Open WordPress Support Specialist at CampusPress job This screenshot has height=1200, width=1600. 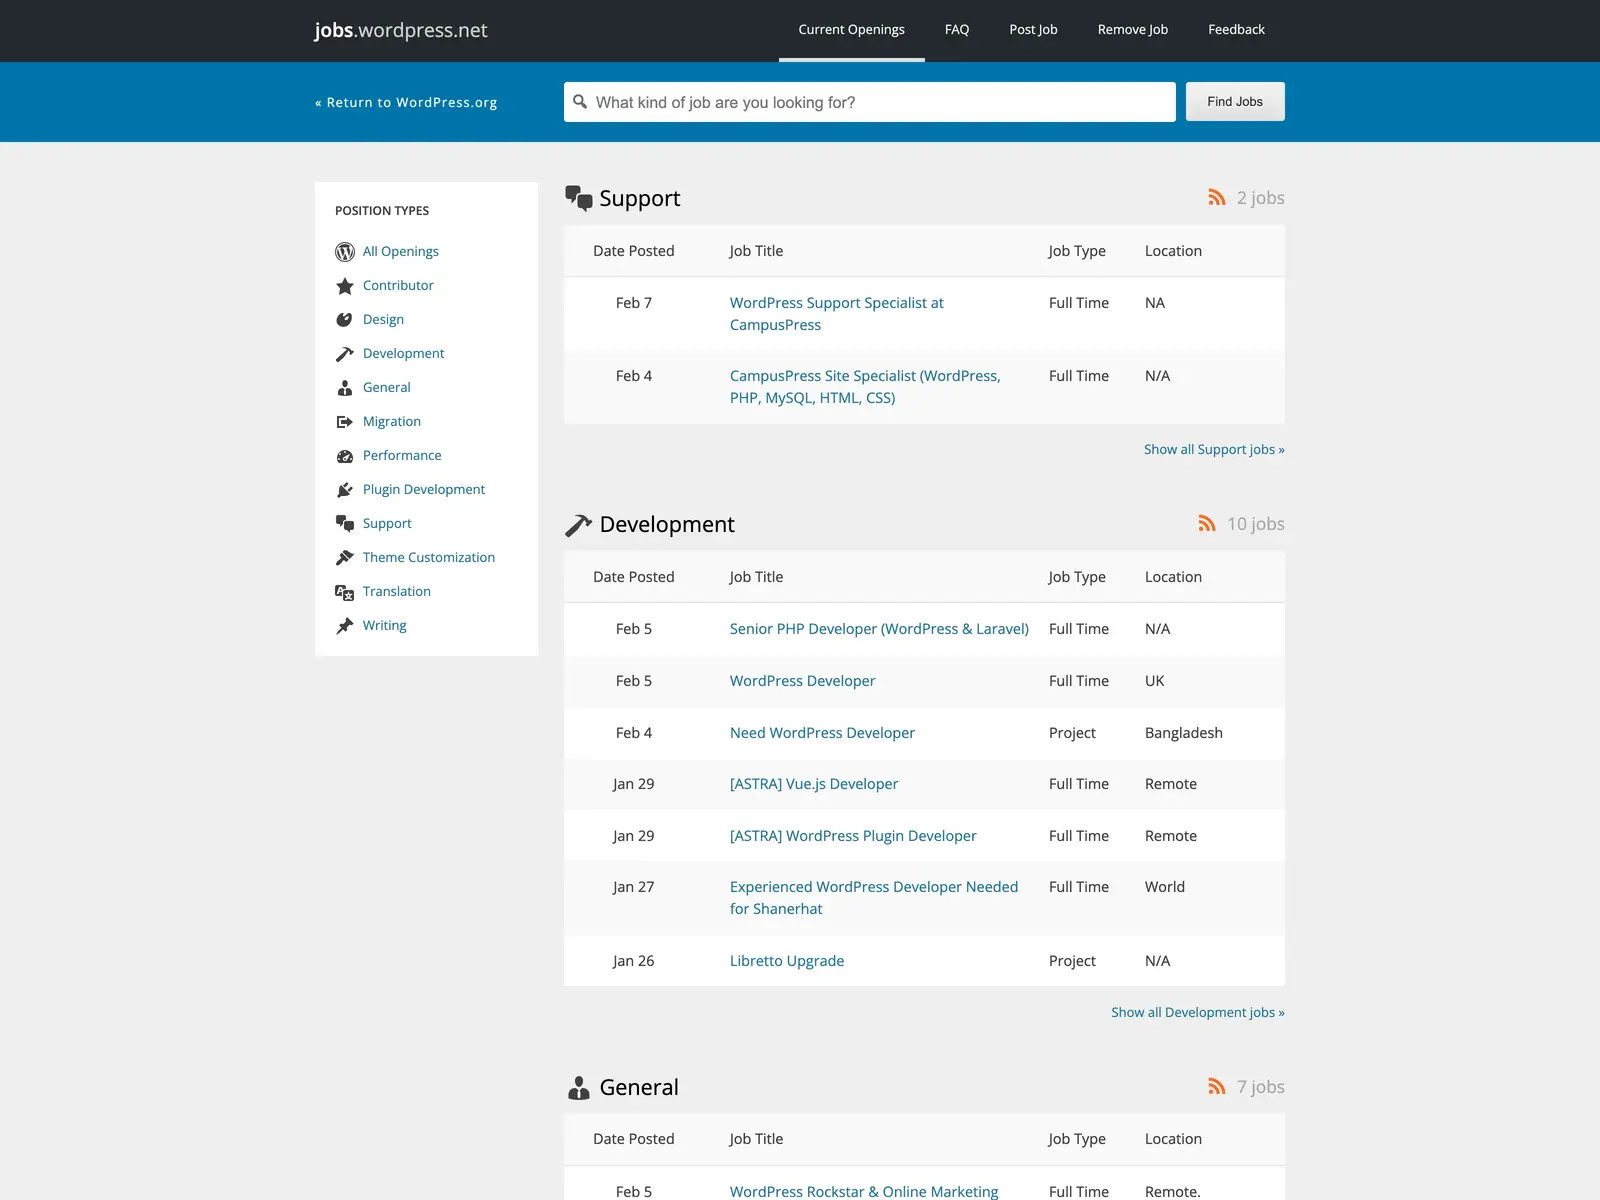click(x=837, y=314)
